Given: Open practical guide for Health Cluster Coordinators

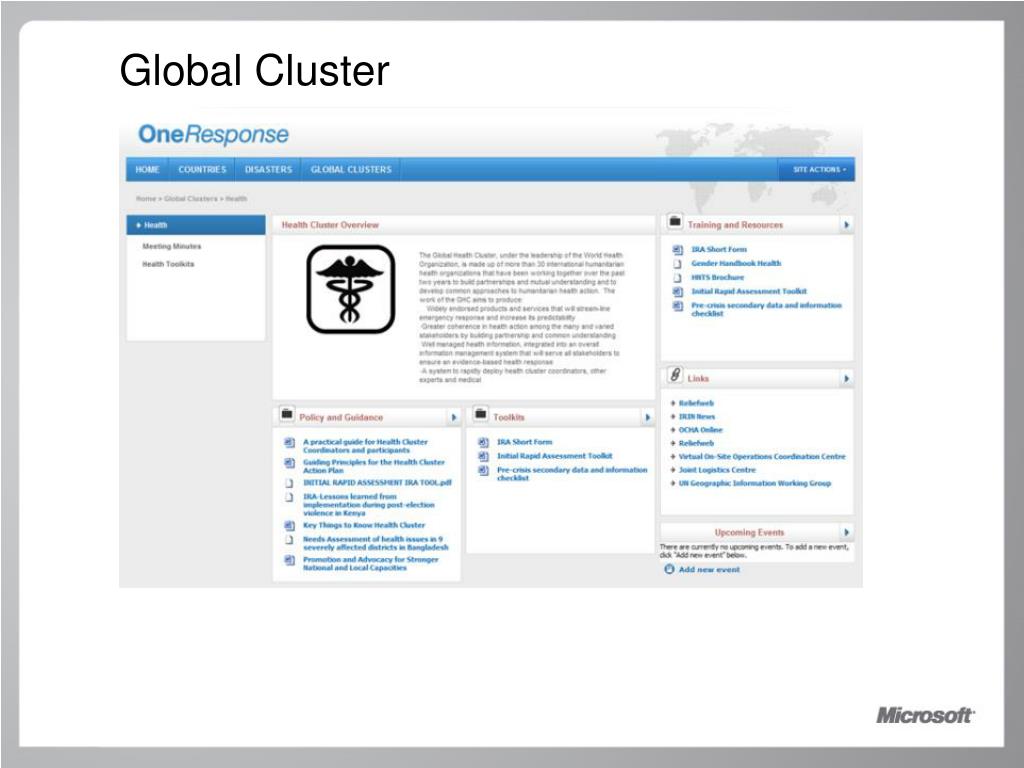Looking at the screenshot, I should tap(365, 446).
